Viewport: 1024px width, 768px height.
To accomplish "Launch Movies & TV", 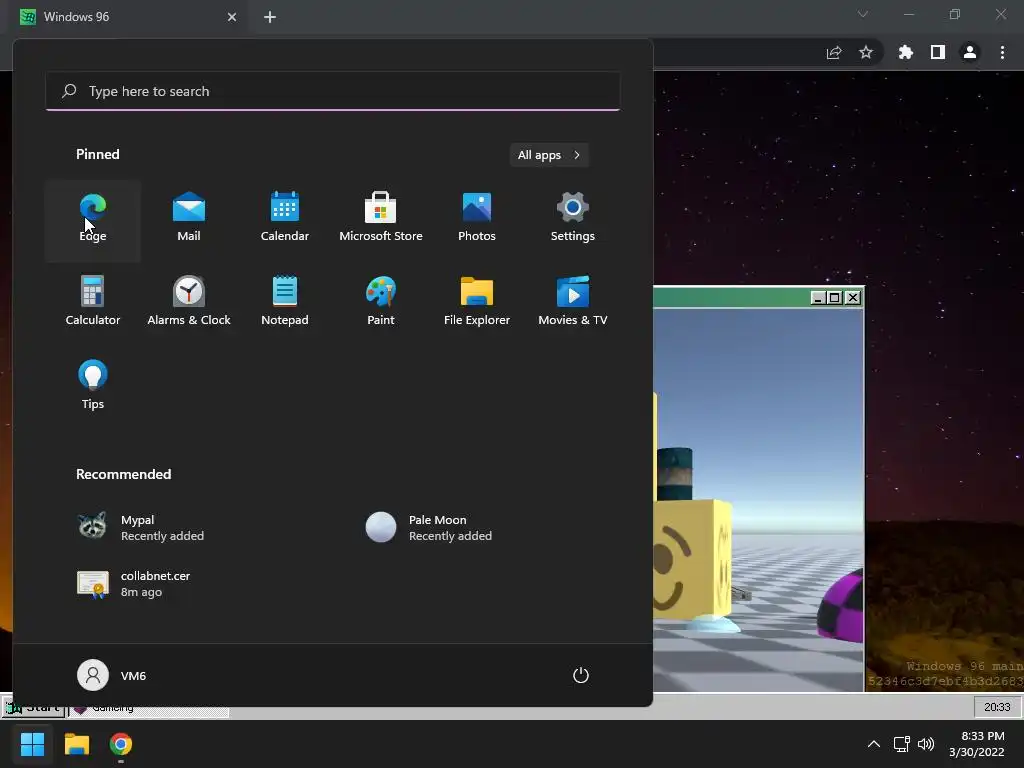I will pos(573,304).
